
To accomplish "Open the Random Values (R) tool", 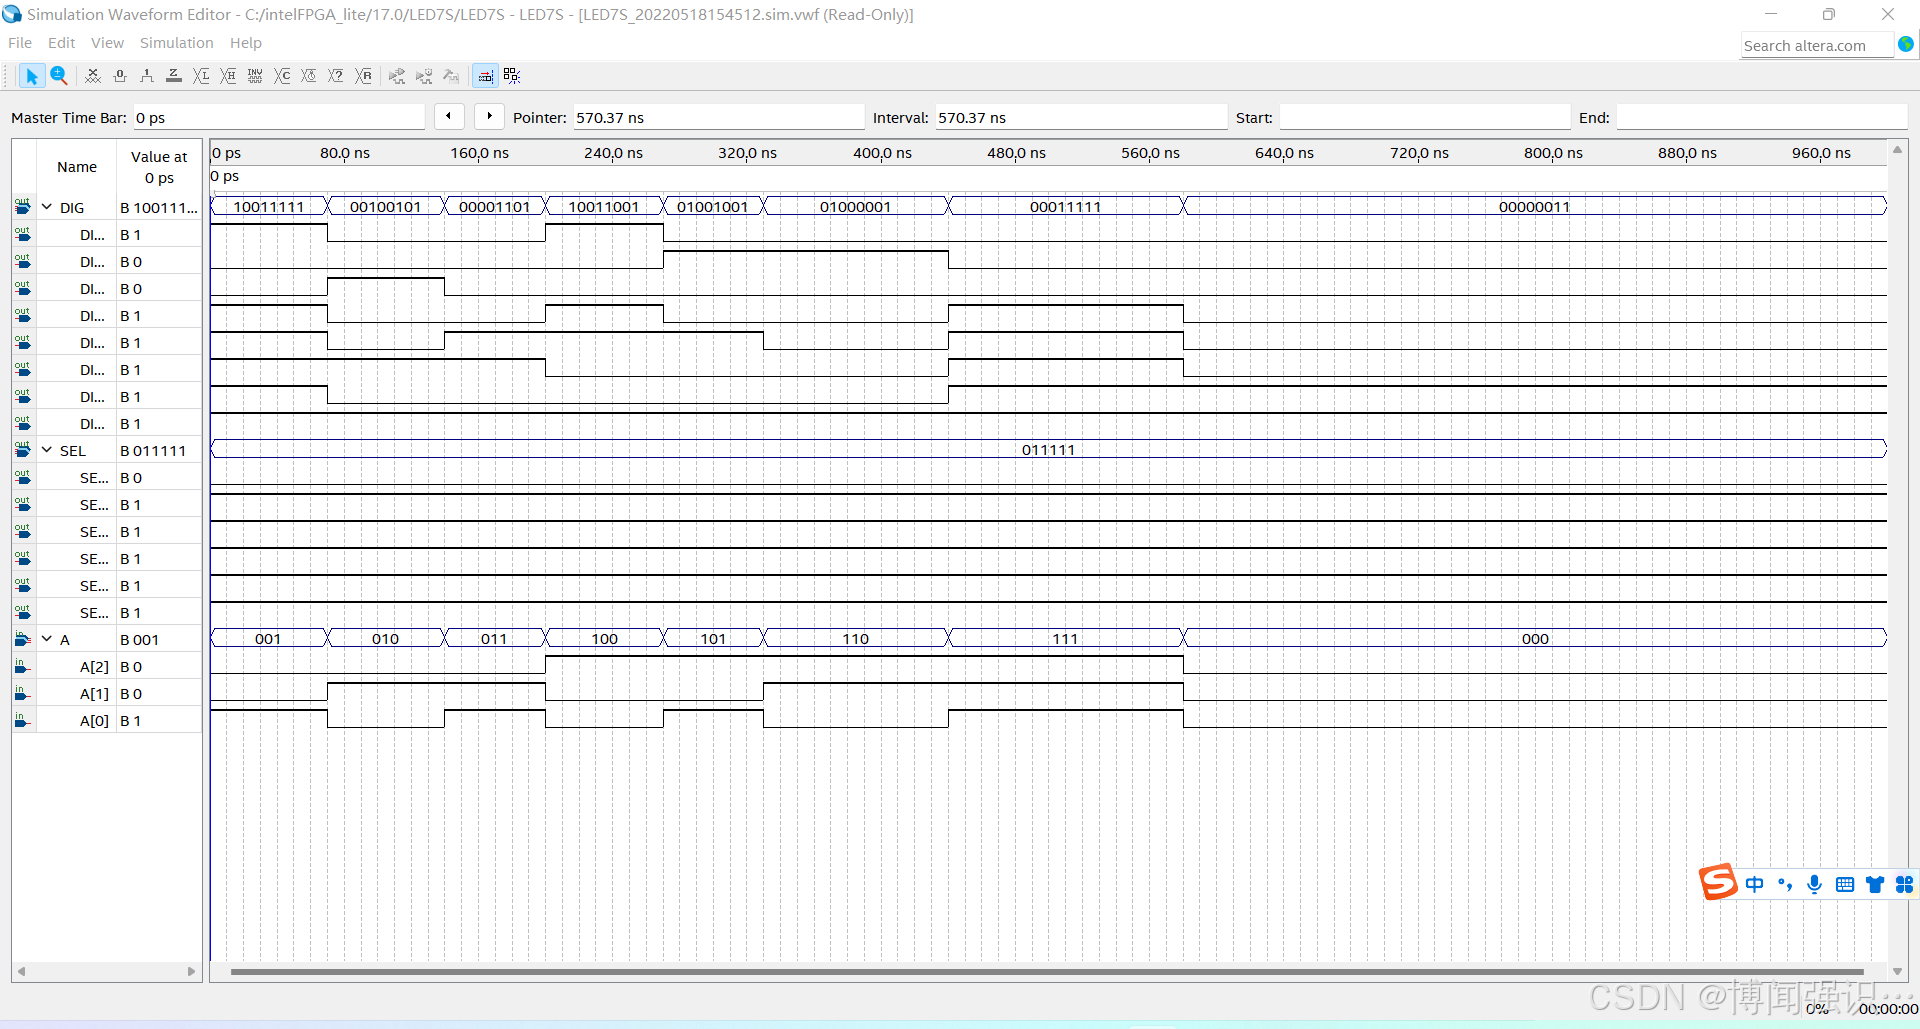I will point(364,76).
